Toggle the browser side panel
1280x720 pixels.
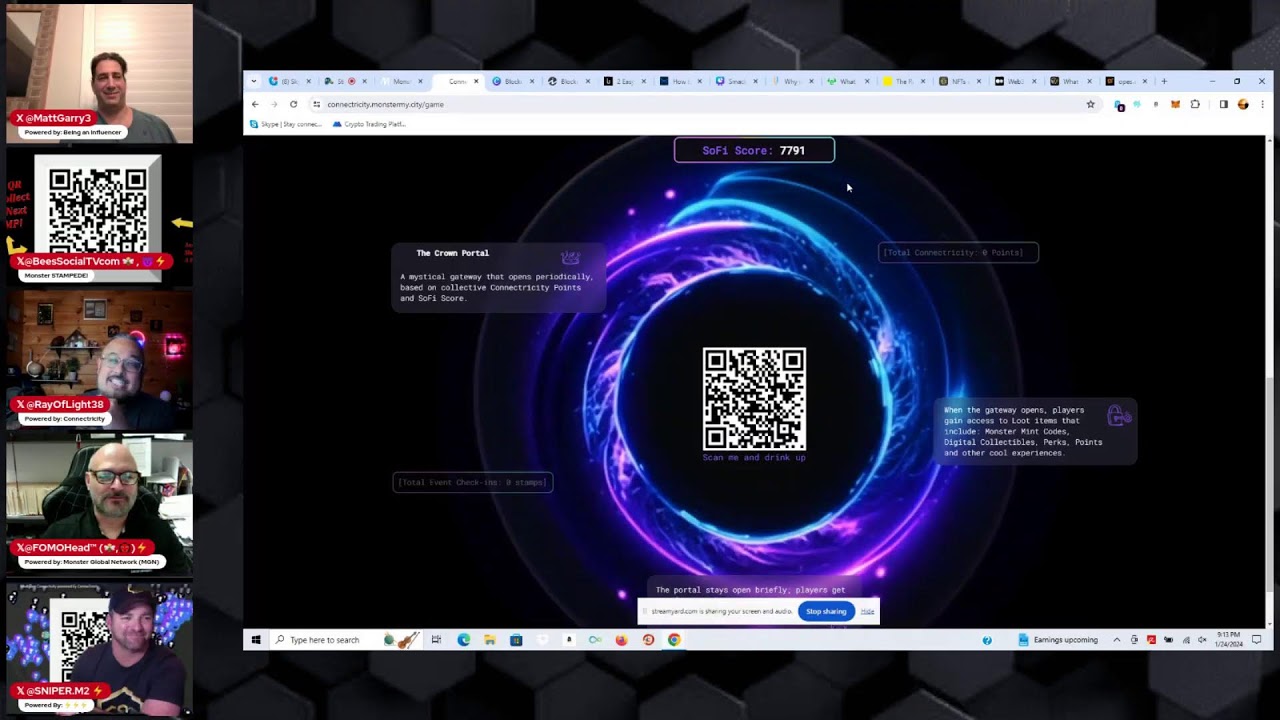[x=1223, y=104]
